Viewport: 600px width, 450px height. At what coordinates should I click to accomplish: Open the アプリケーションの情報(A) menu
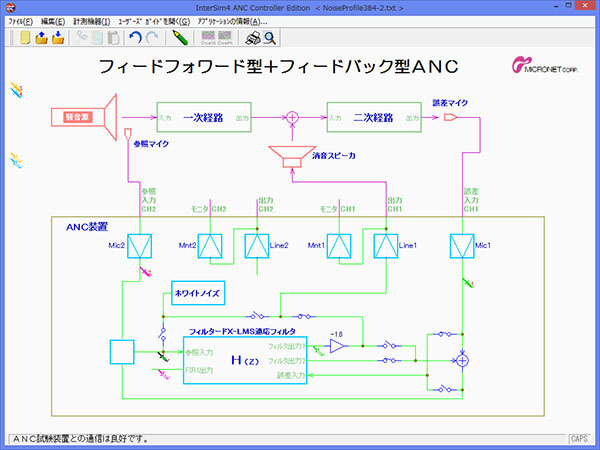coord(232,21)
